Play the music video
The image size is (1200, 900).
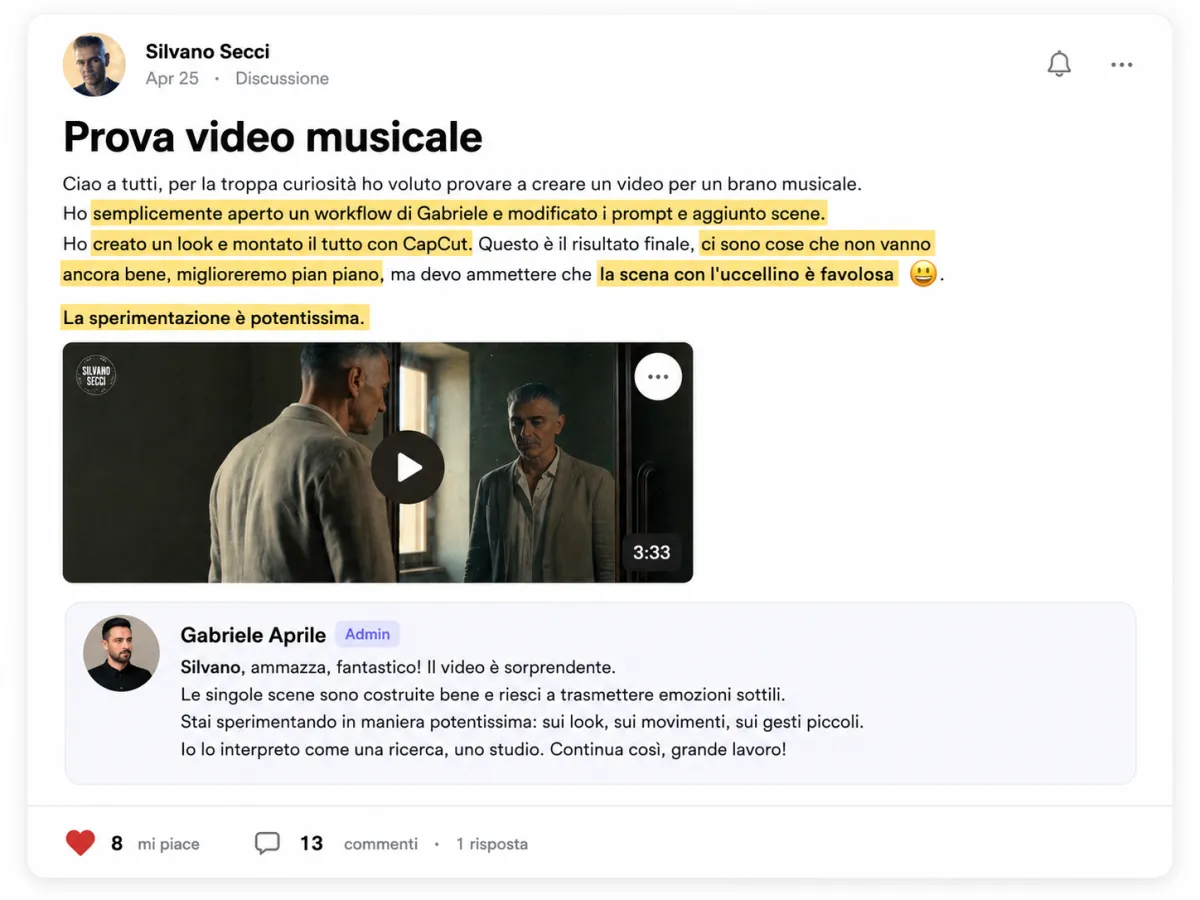point(408,467)
